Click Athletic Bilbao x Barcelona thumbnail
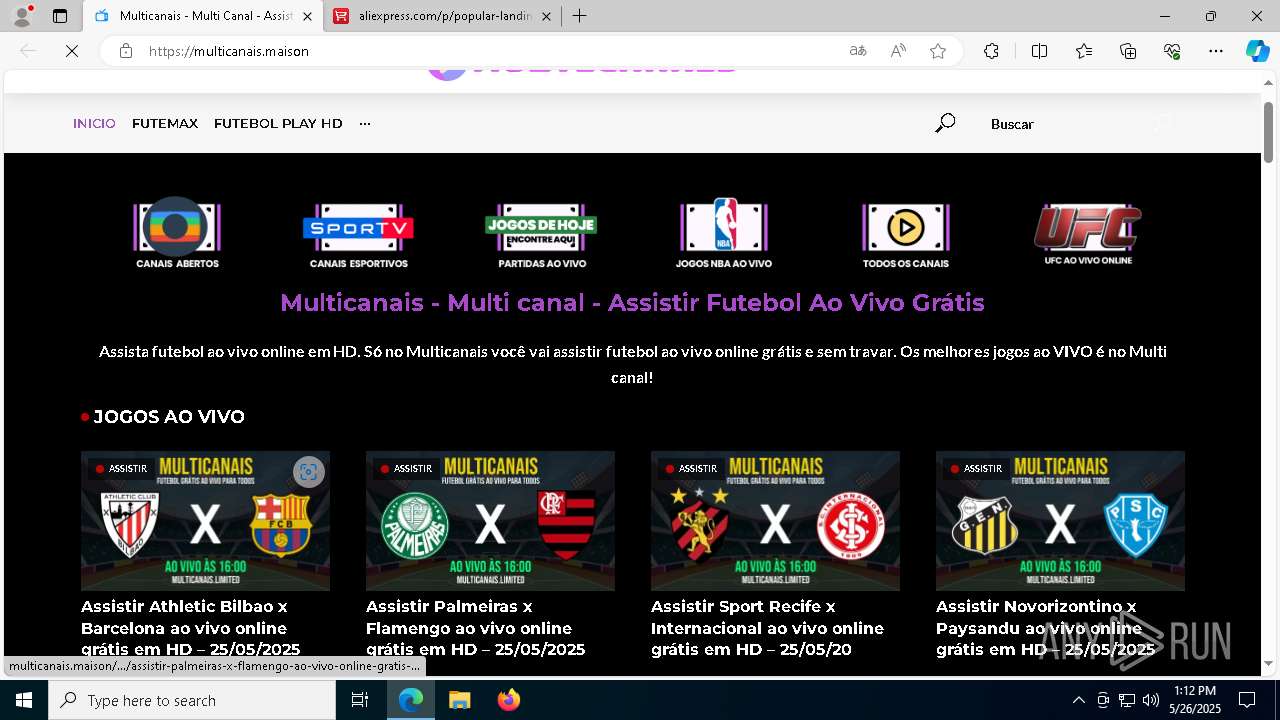Viewport: 1280px width, 720px height. point(205,521)
